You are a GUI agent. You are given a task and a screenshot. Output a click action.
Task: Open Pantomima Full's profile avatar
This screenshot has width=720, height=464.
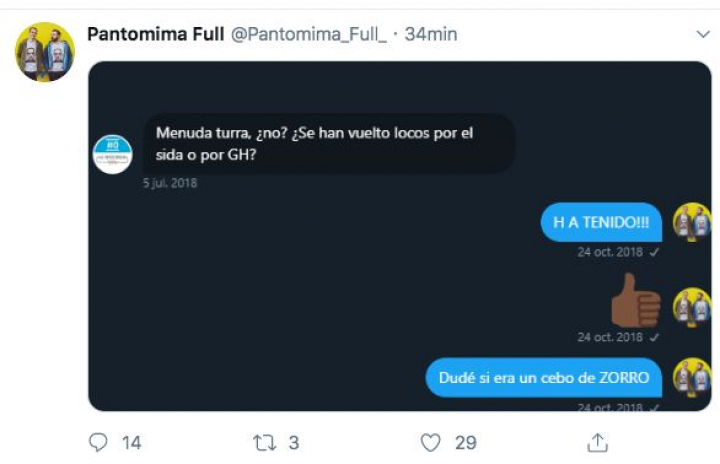[45, 52]
